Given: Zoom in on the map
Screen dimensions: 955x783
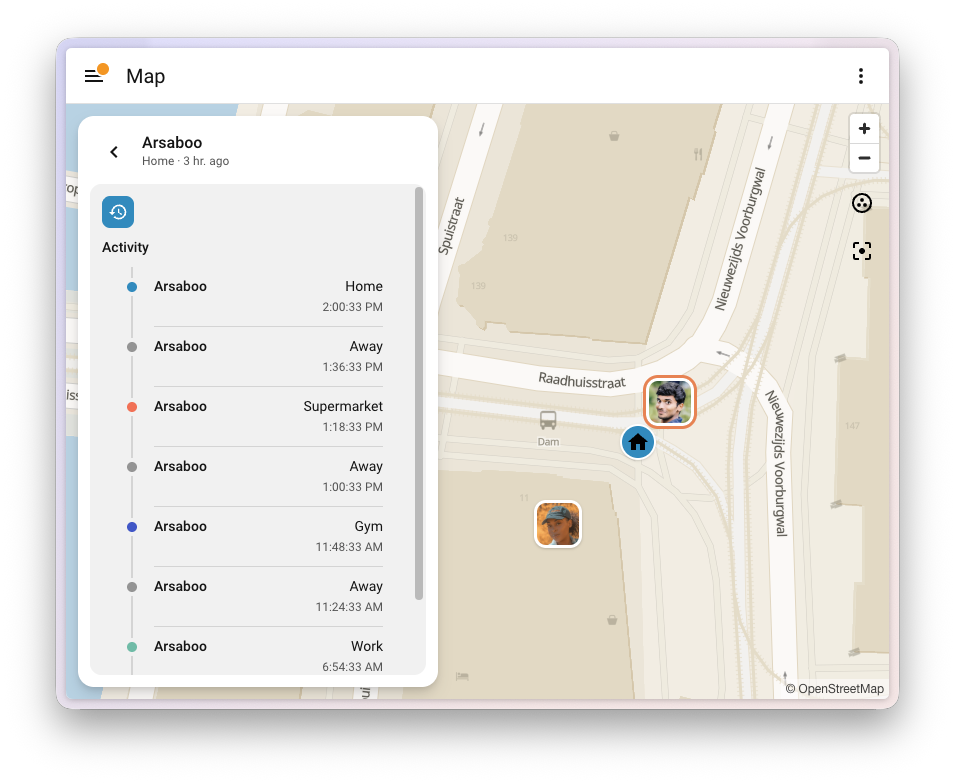Looking at the screenshot, I should point(864,128).
